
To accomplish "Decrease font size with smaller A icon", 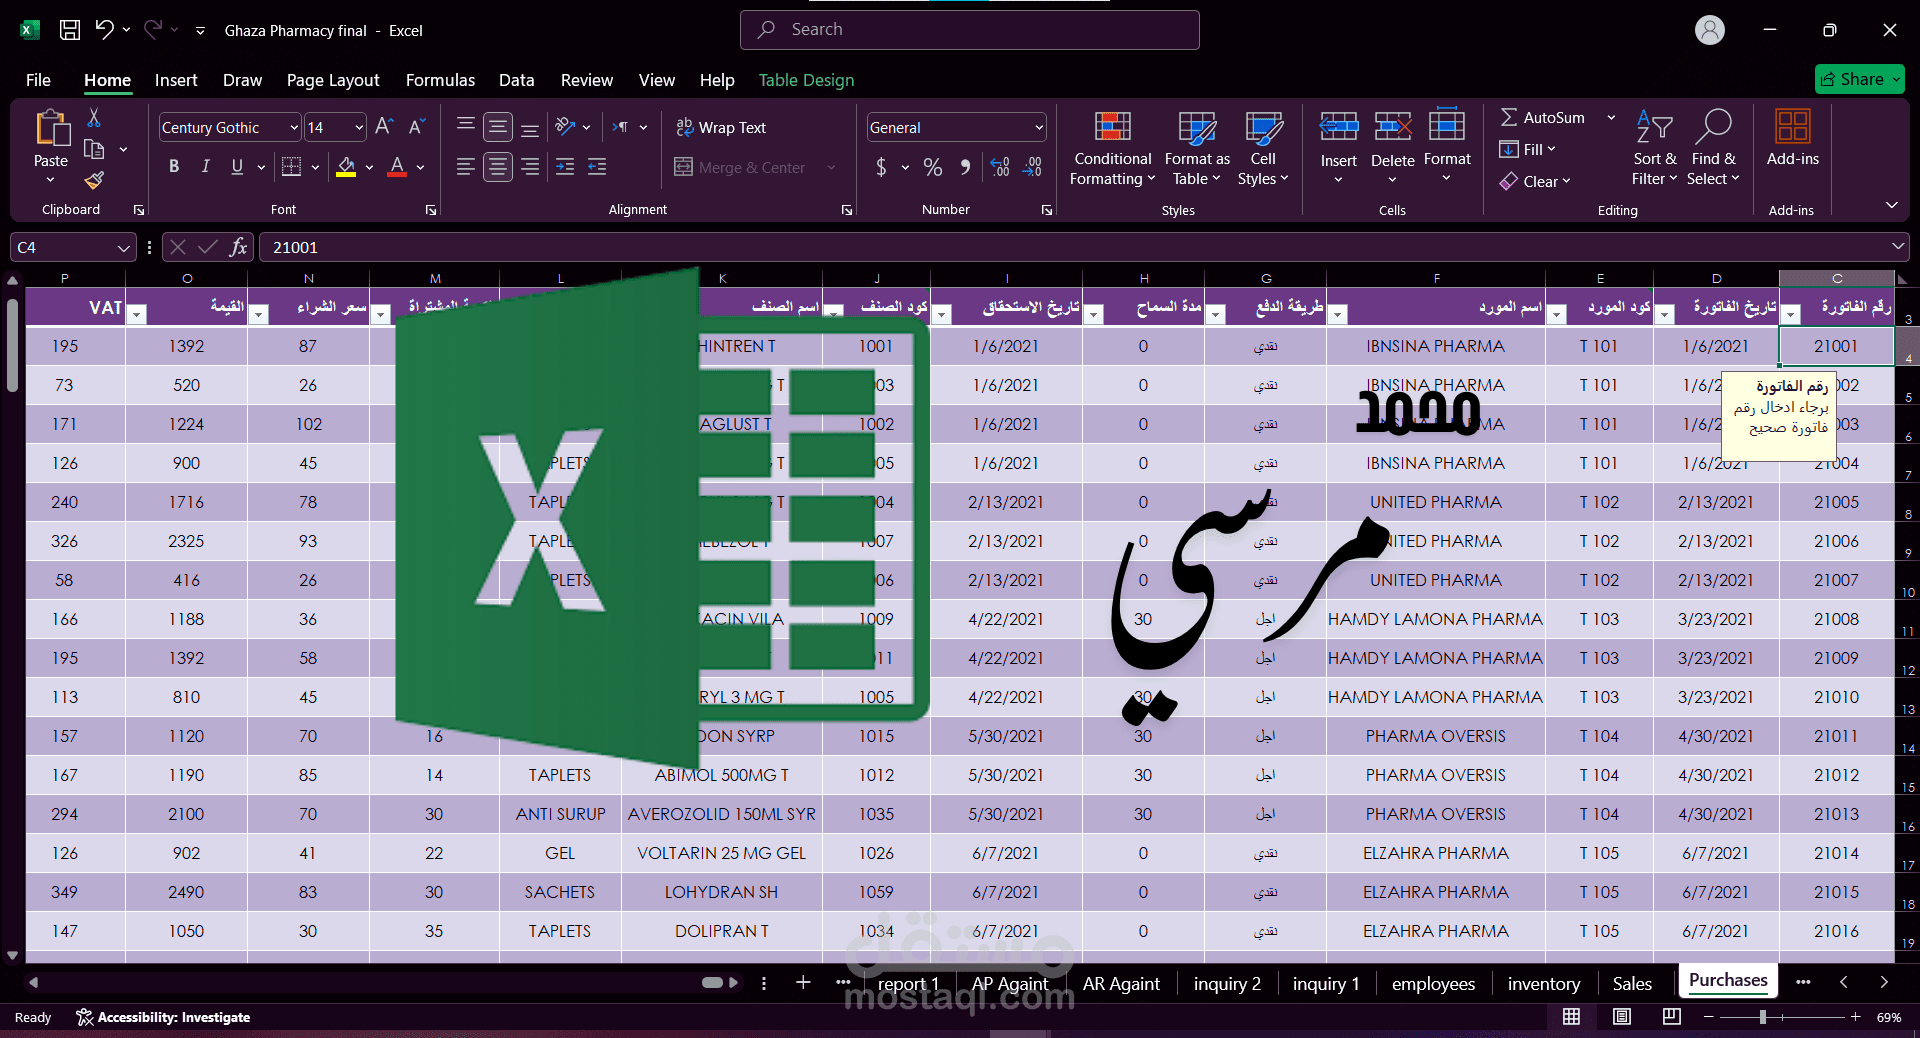I will [x=417, y=127].
